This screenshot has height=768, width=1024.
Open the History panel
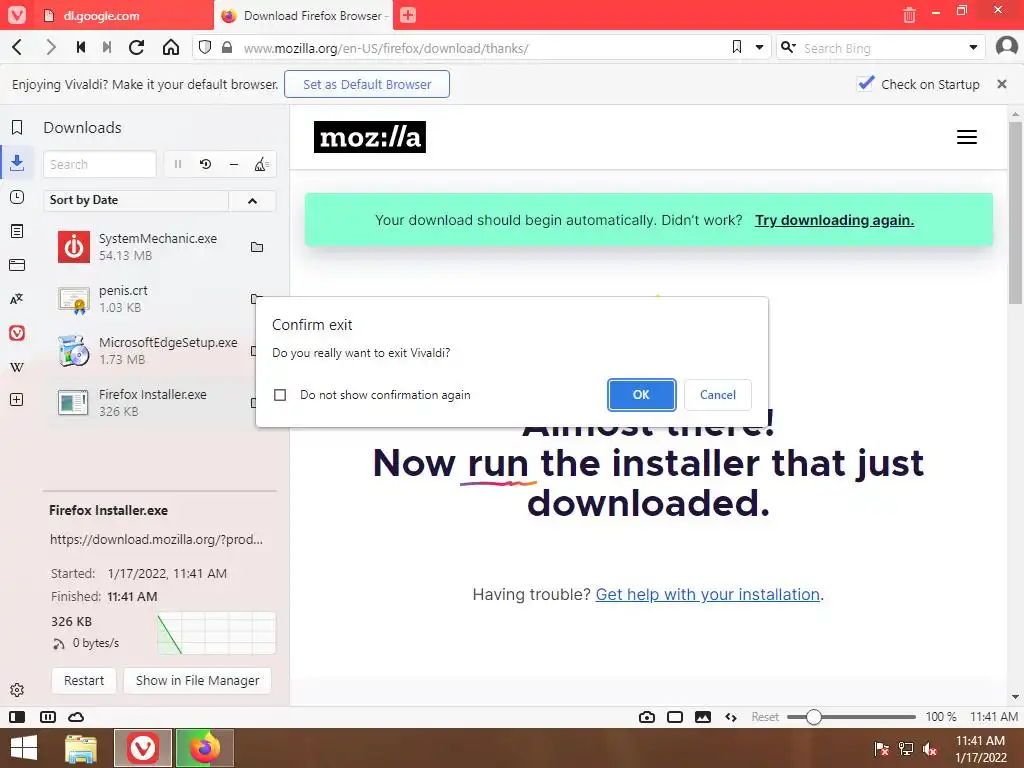(17, 197)
